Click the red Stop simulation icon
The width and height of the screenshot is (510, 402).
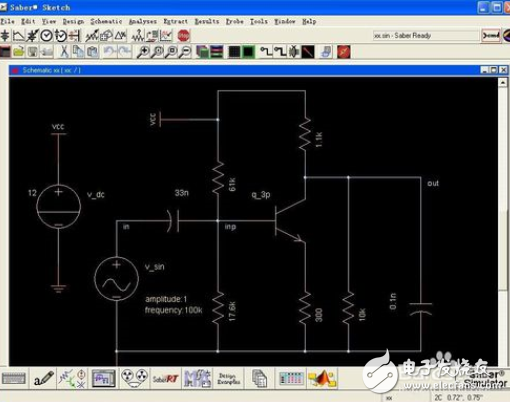click(x=183, y=36)
